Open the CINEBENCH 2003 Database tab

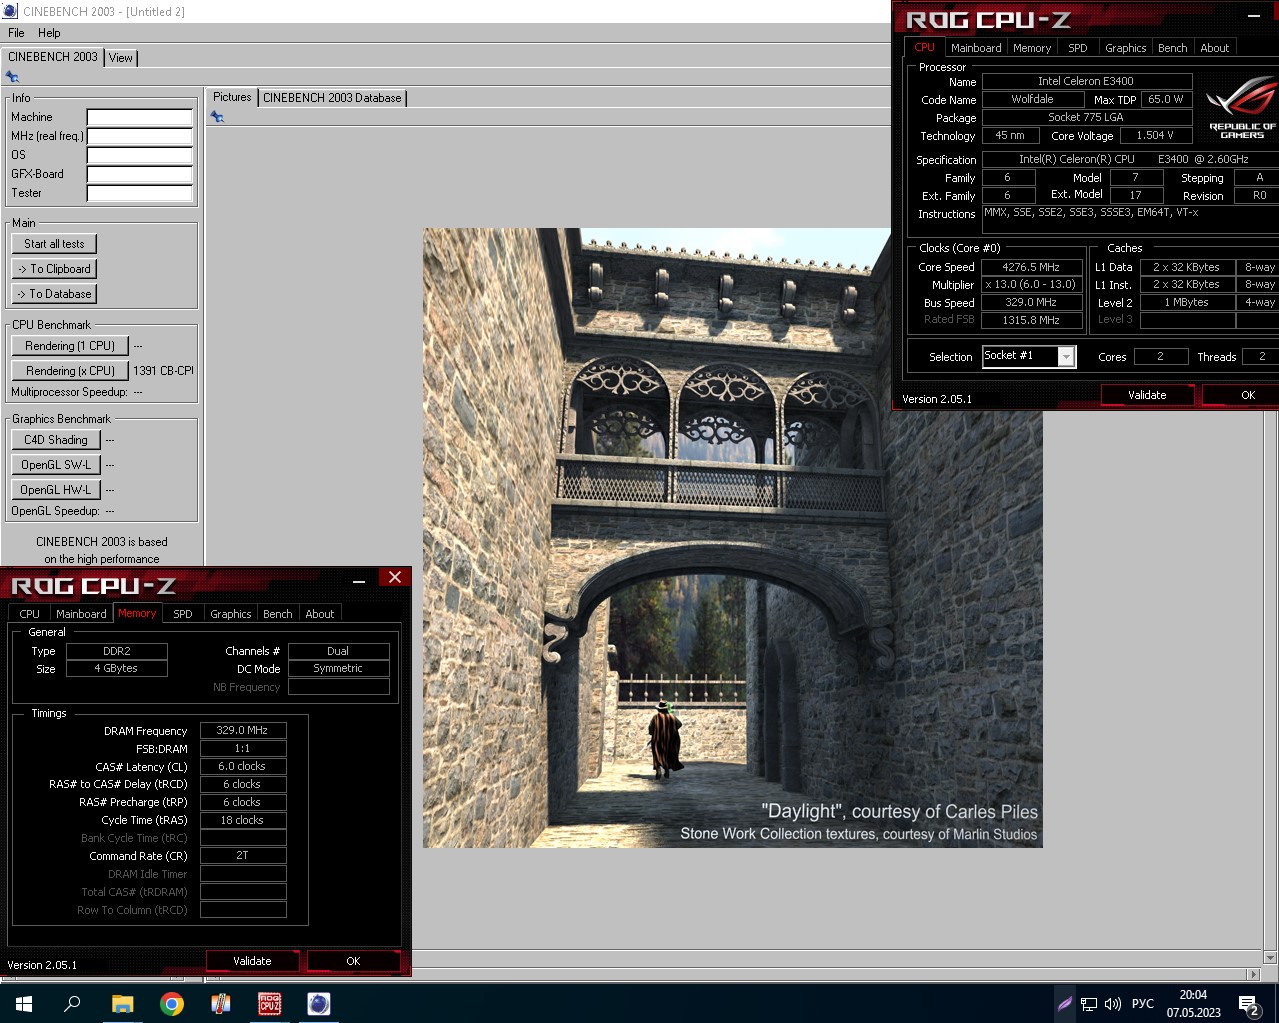point(332,98)
